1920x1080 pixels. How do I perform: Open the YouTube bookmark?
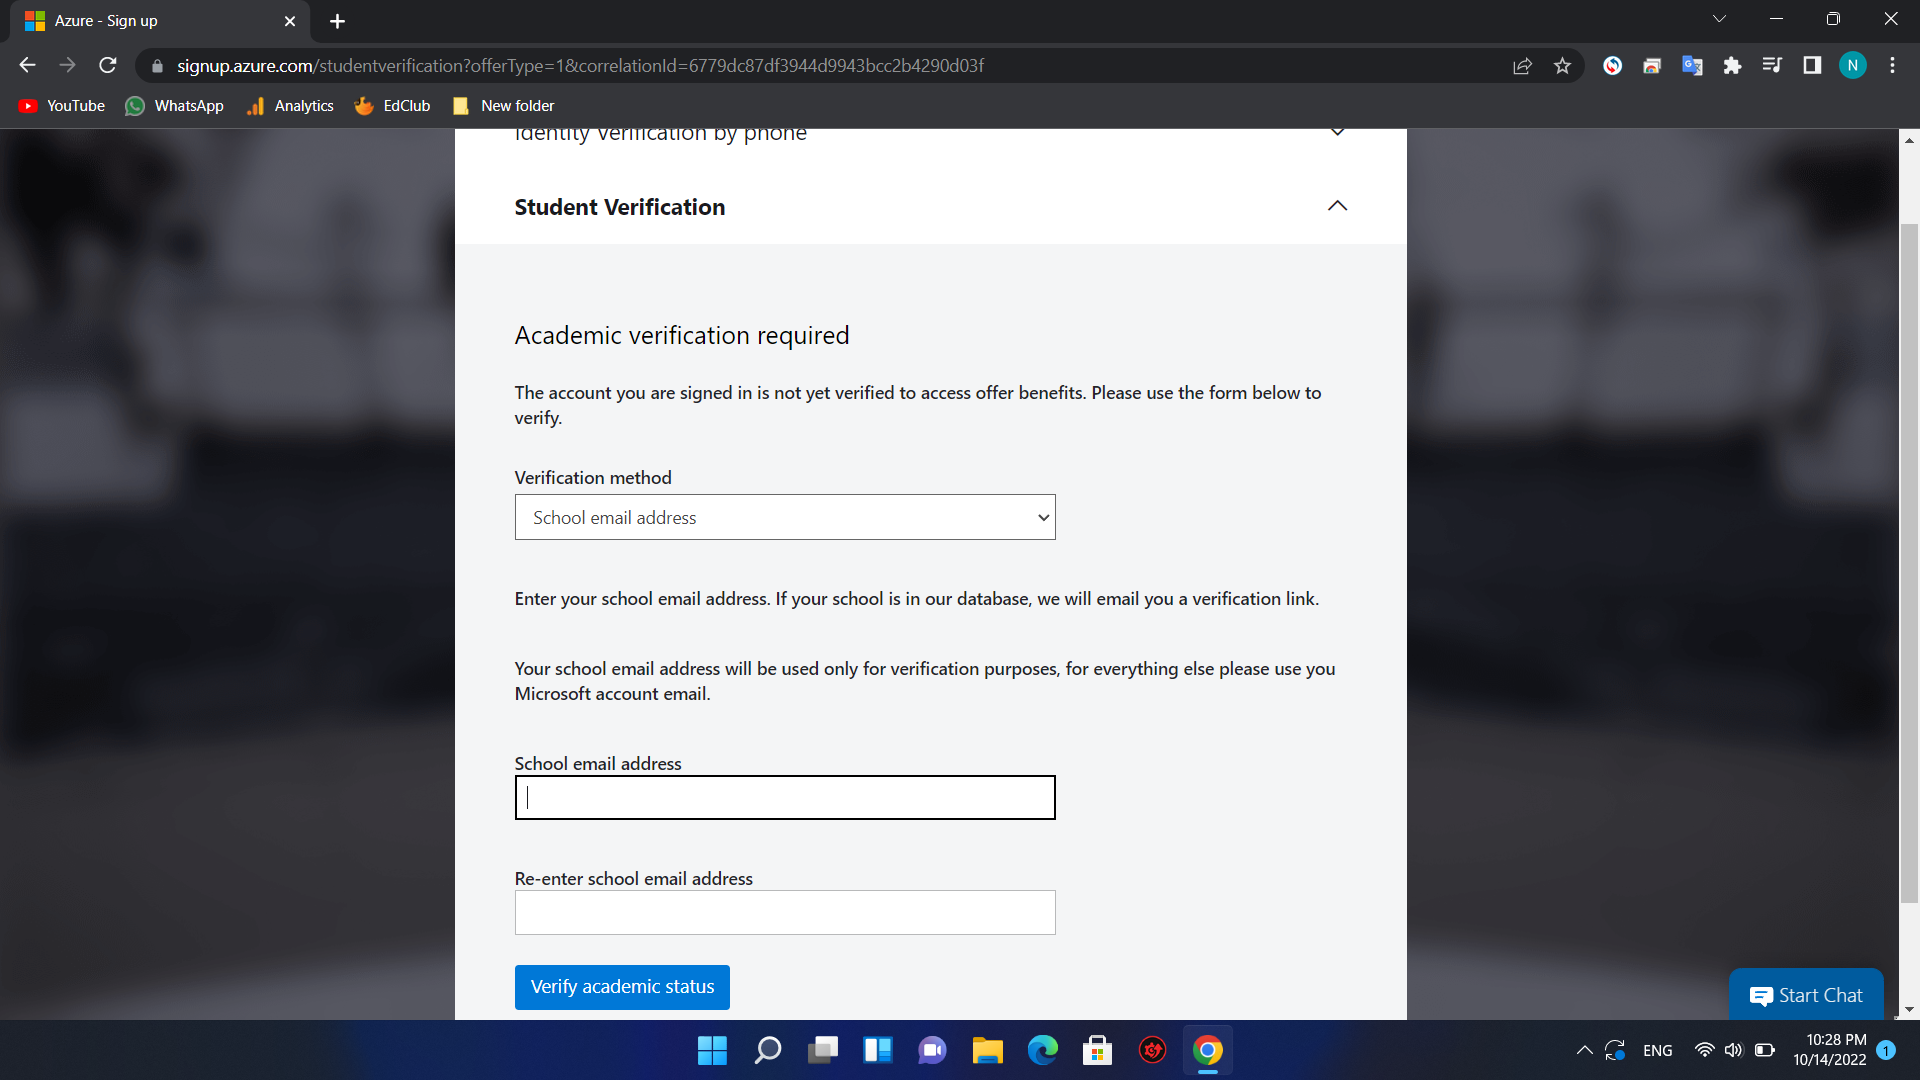(x=62, y=106)
